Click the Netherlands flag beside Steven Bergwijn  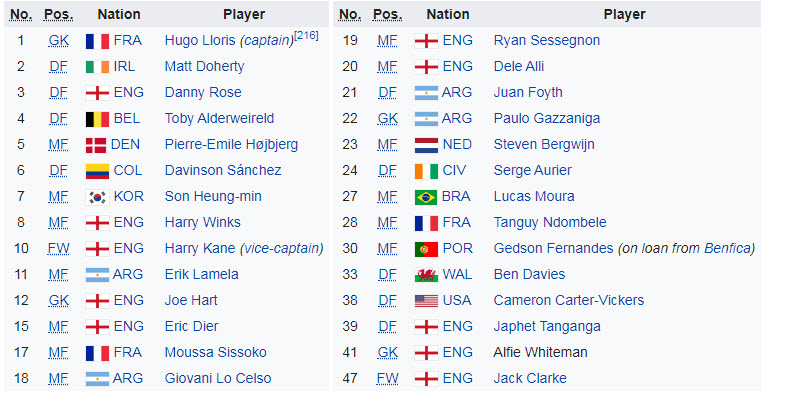pos(426,145)
